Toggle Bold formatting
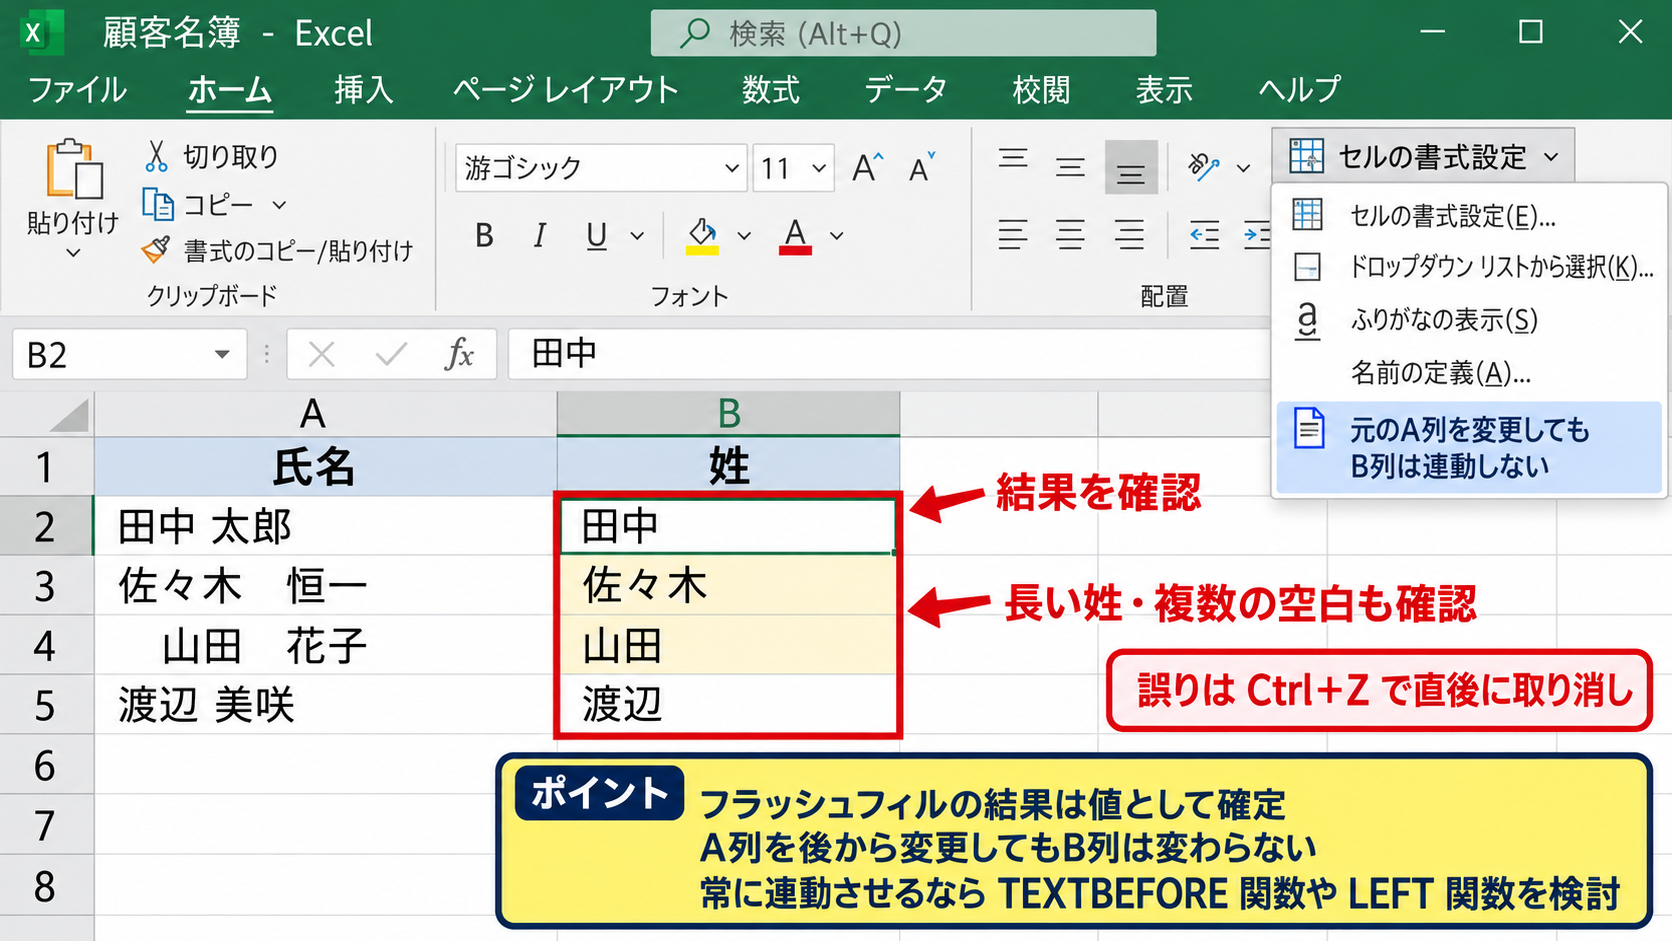 pos(484,236)
